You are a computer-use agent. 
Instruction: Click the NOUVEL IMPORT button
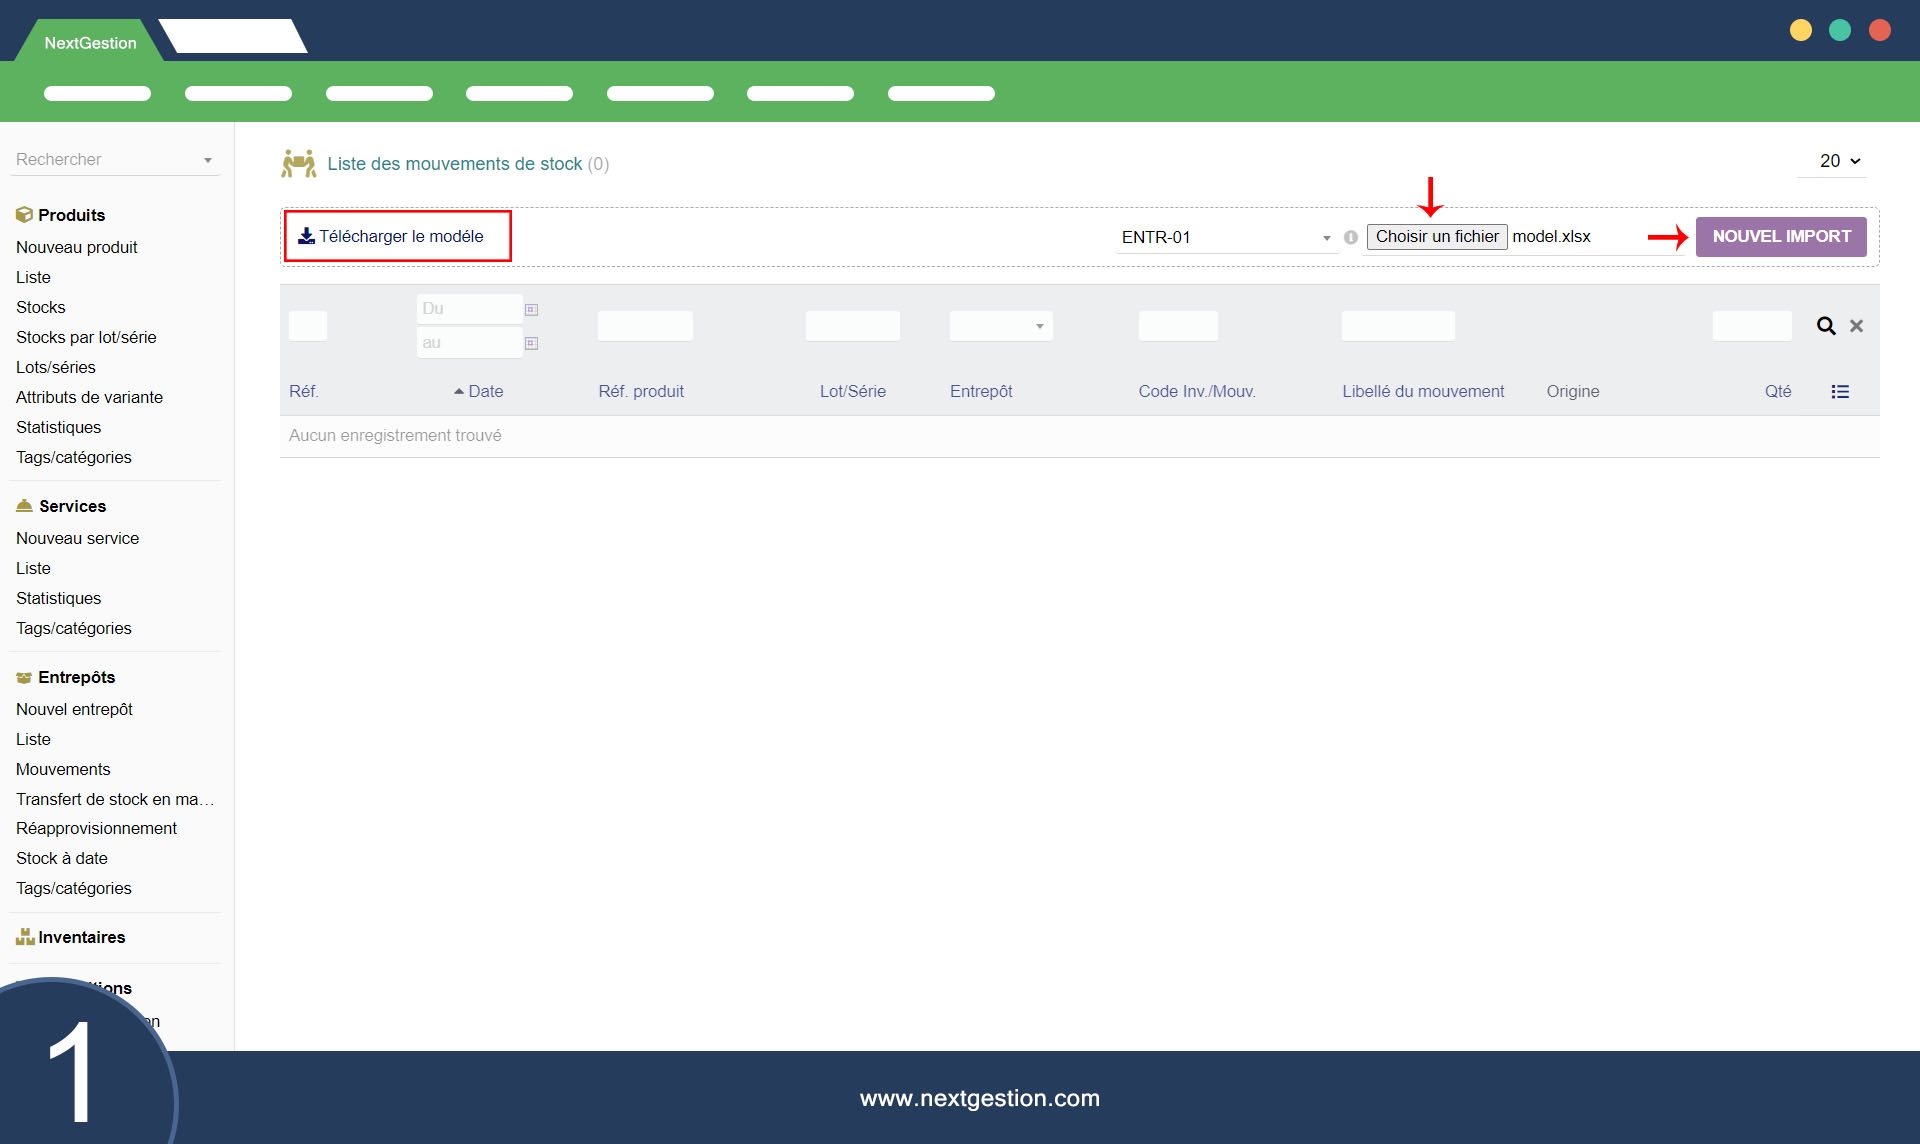point(1780,237)
